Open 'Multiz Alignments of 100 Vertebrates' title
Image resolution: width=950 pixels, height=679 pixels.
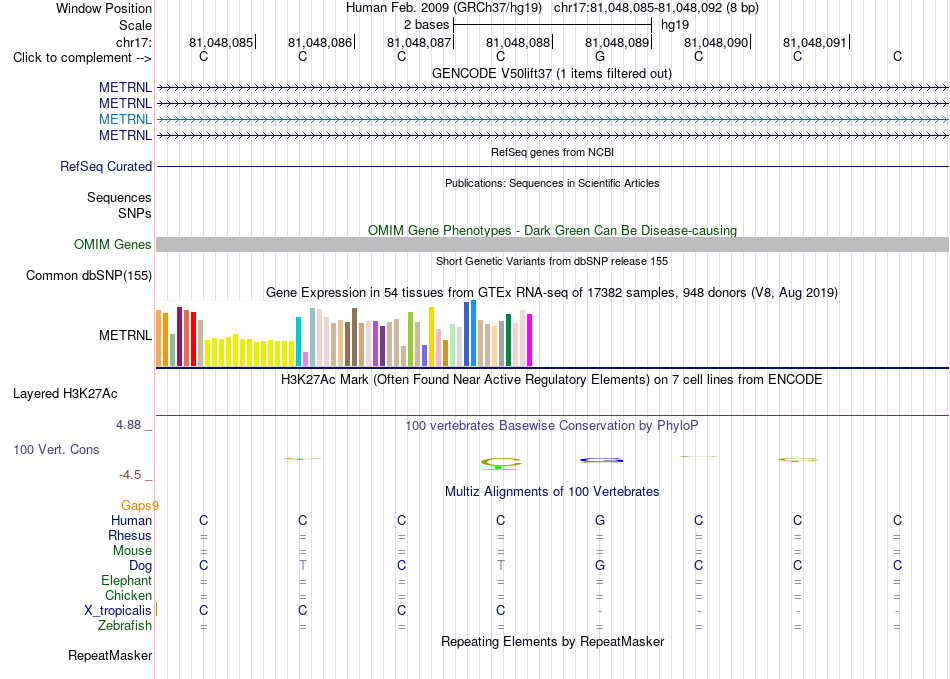[552, 491]
